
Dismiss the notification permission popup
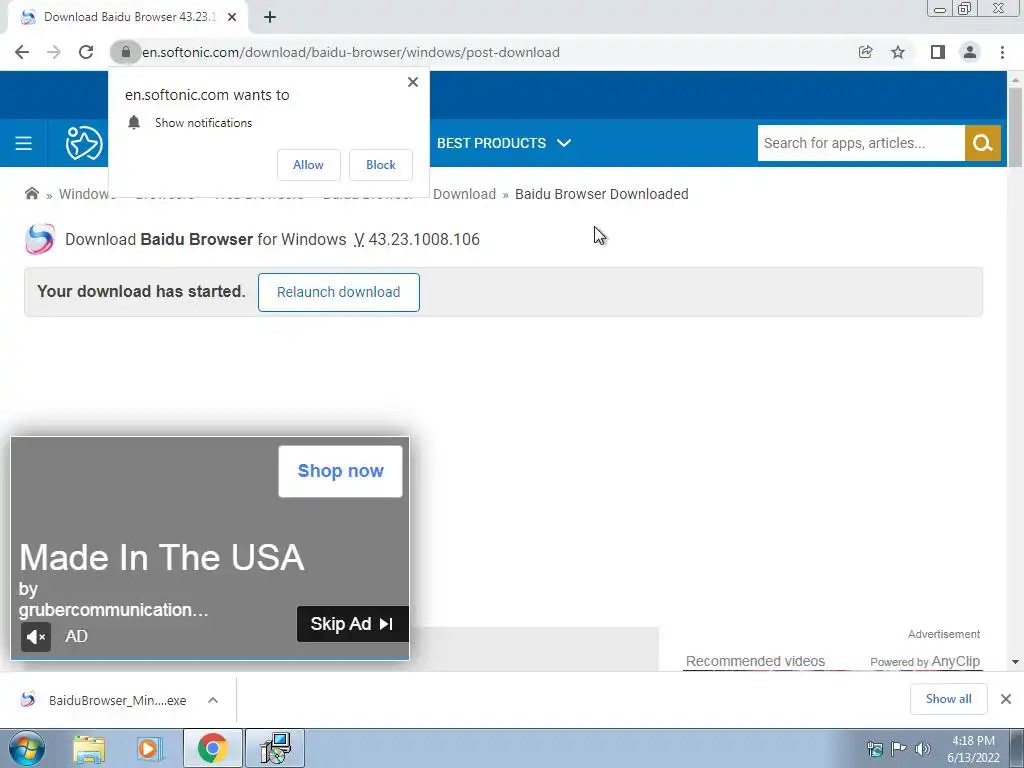[x=413, y=82]
